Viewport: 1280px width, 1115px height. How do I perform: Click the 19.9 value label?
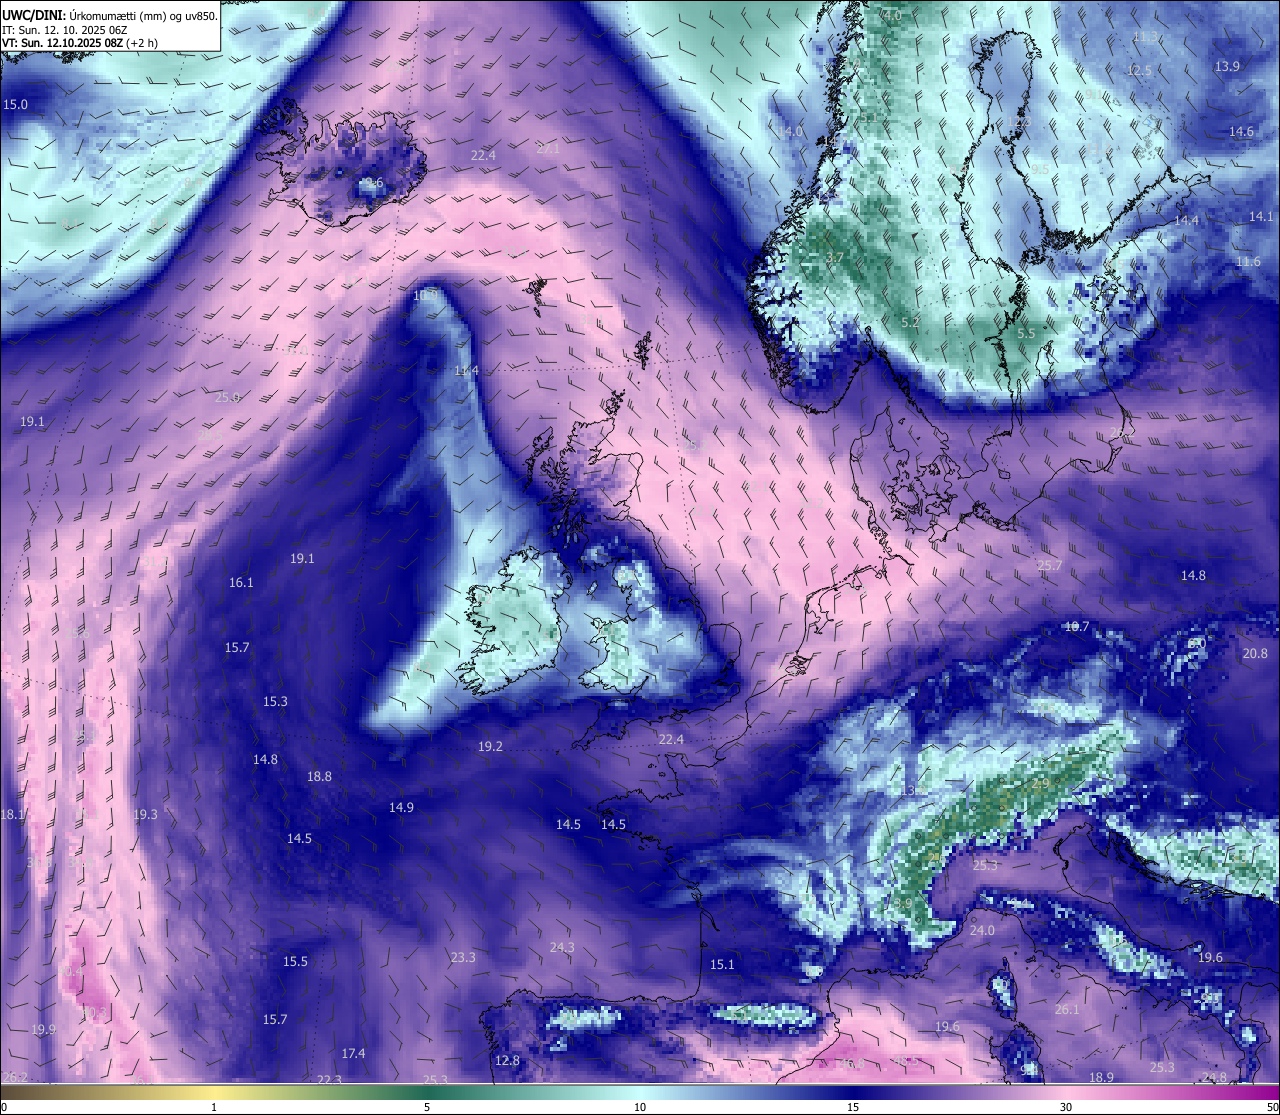43,1030
